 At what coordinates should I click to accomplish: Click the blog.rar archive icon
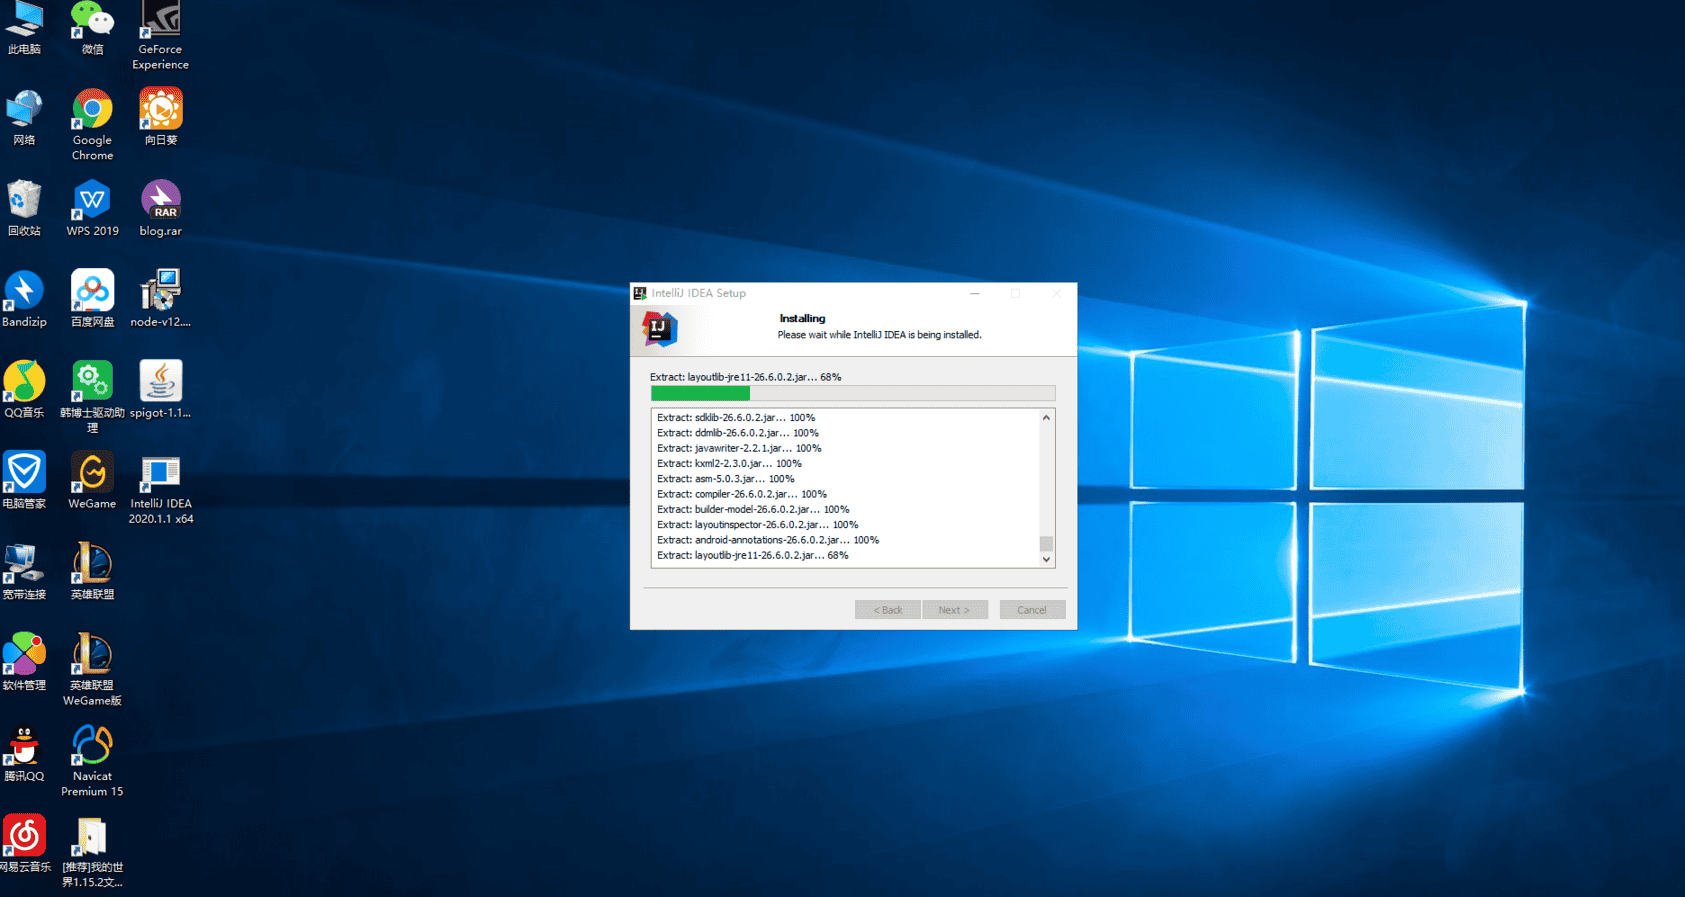coord(160,201)
